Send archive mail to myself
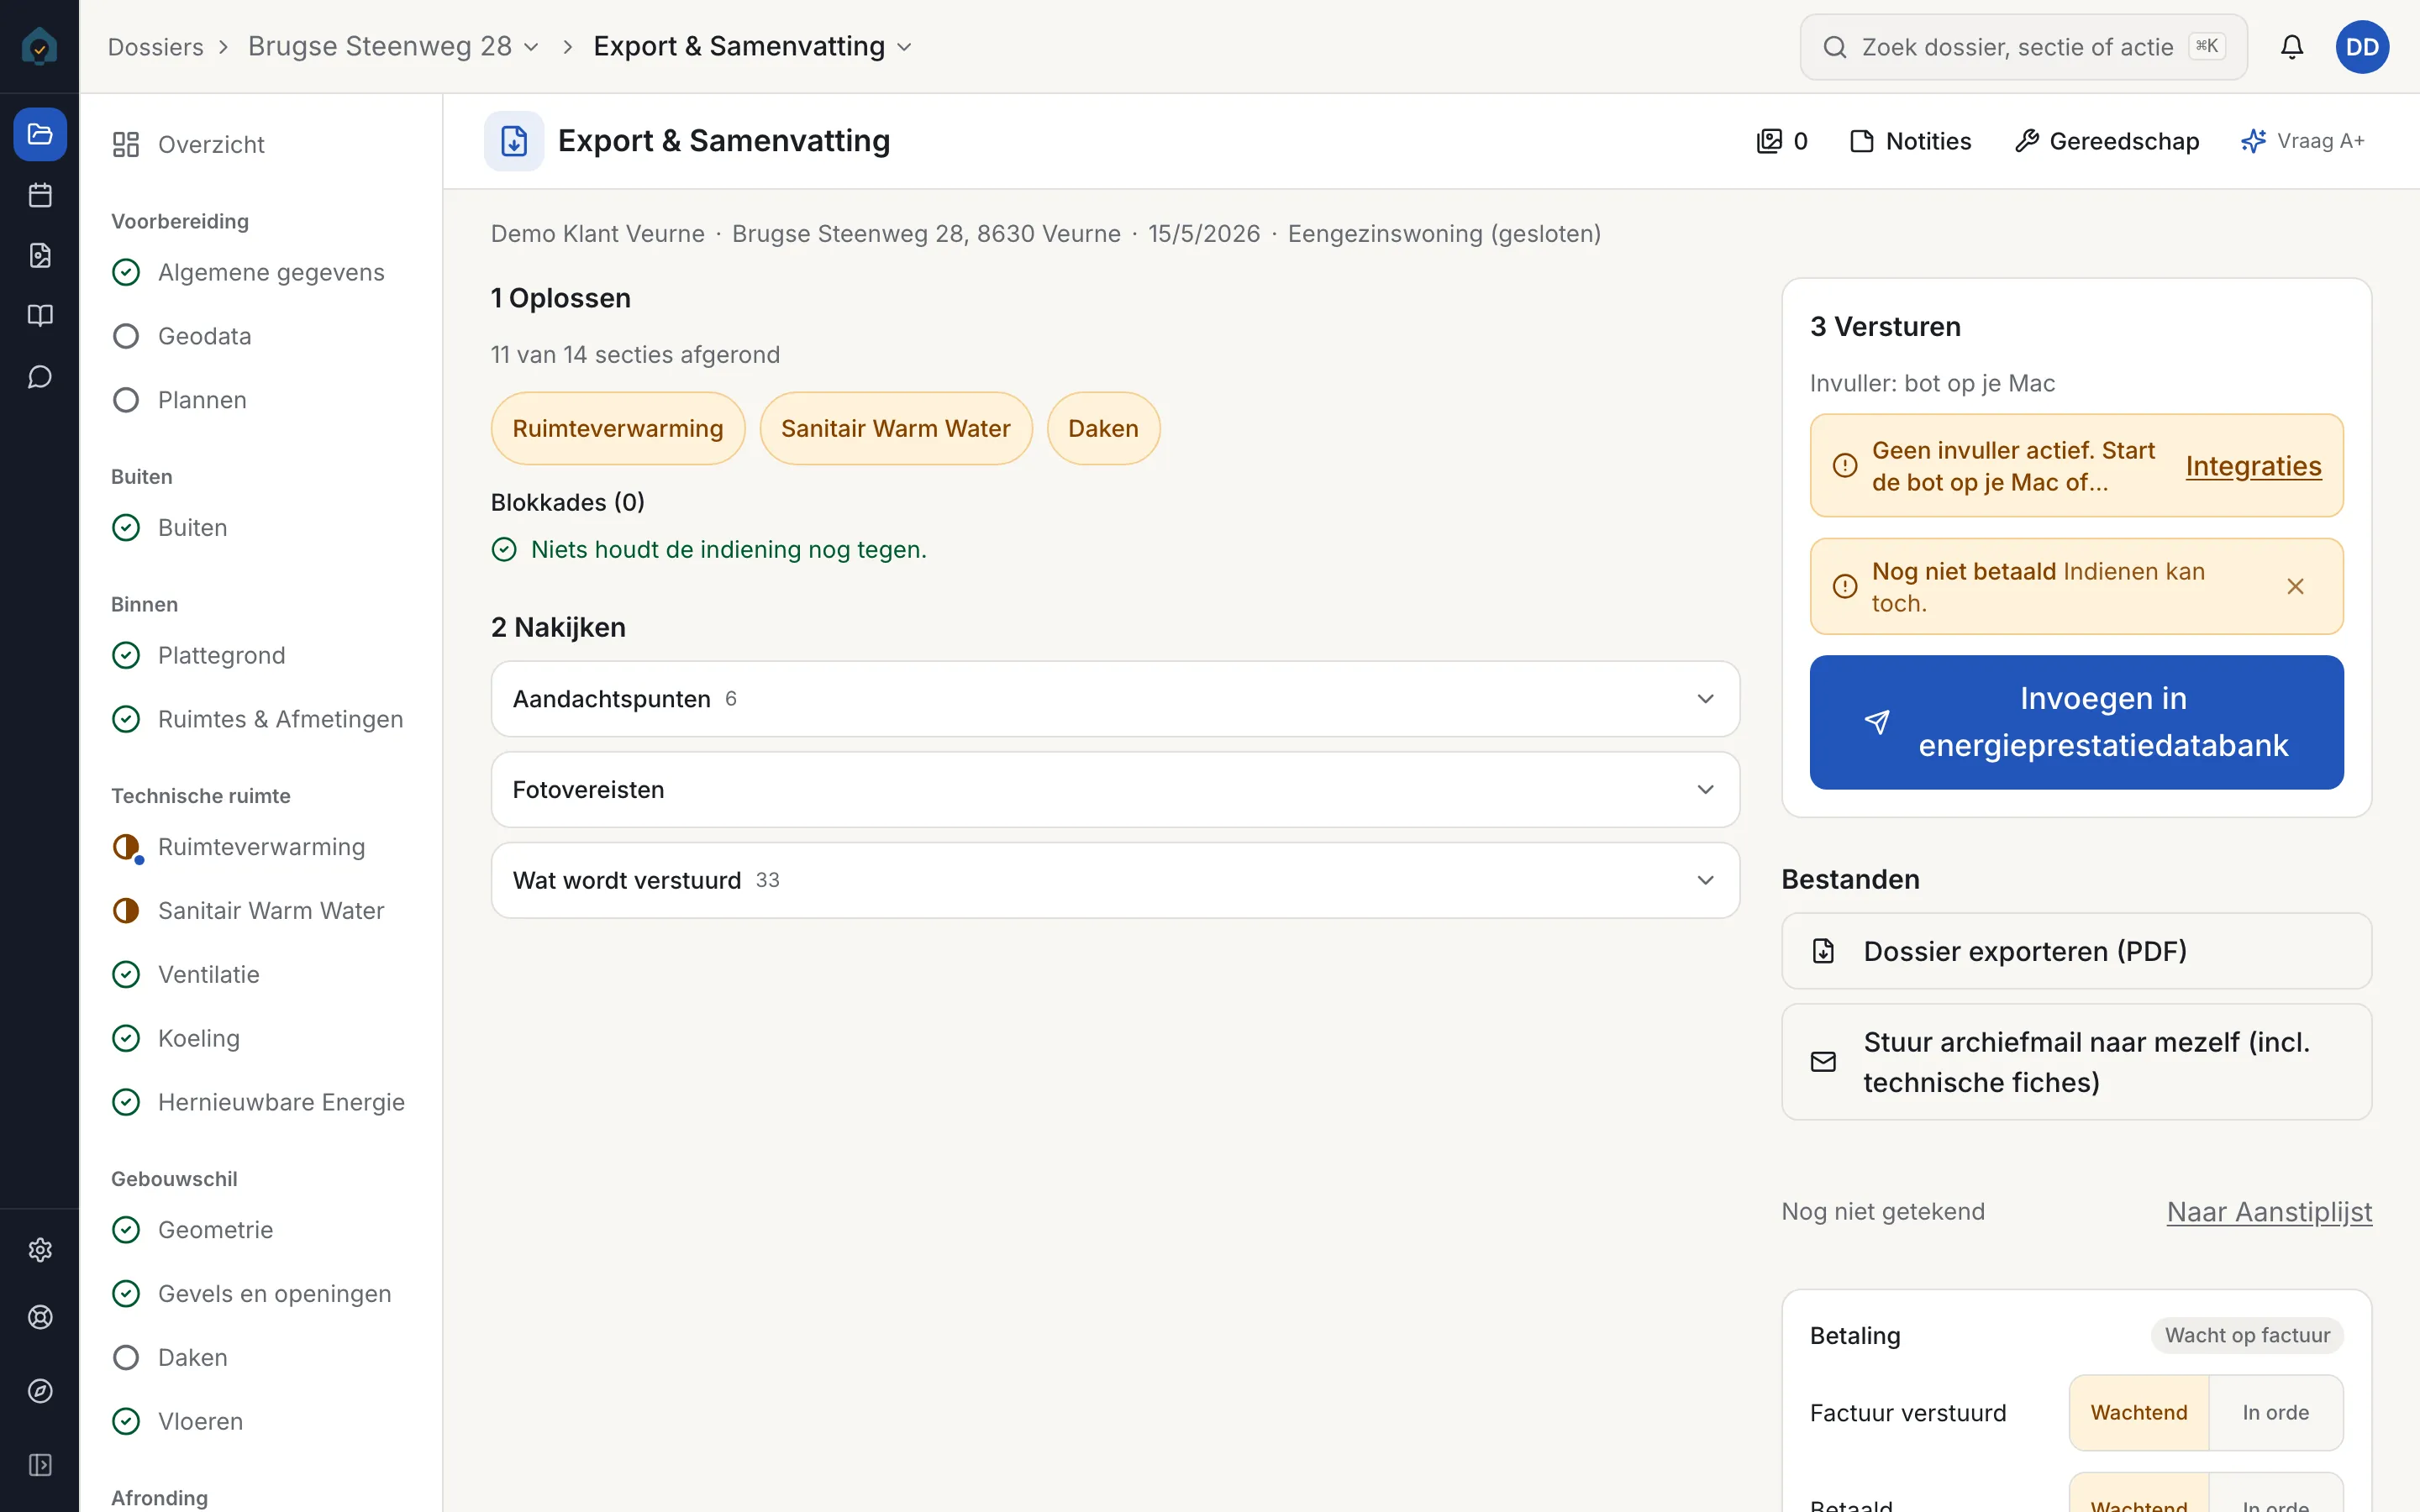 [x=2076, y=1062]
